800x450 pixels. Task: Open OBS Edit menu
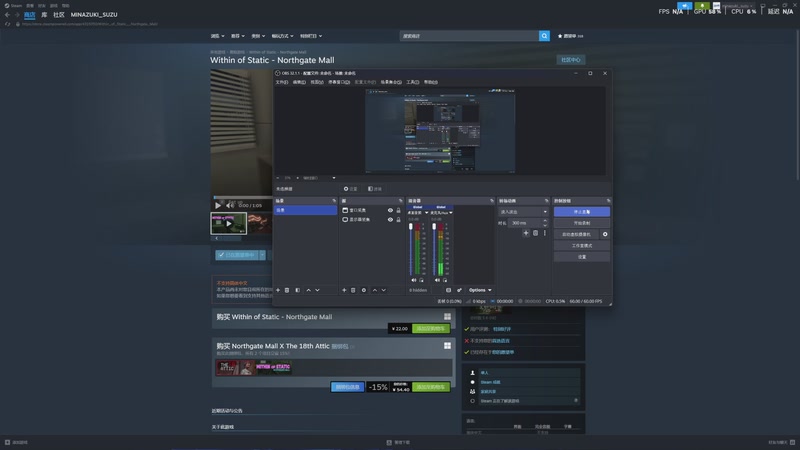click(299, 82)
